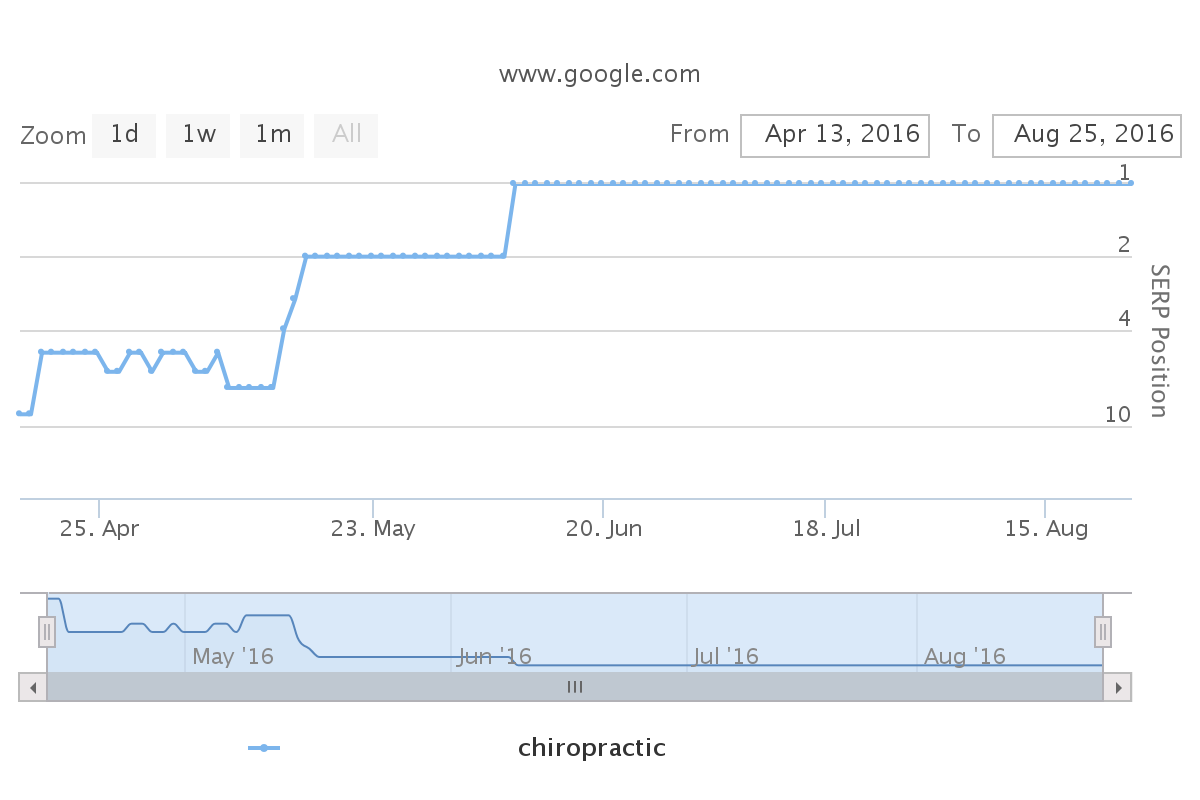Click the navigator left handle grip
The width and height of the screenshot is (1200, 800).
pyautogui.click(x=47, y=632)
